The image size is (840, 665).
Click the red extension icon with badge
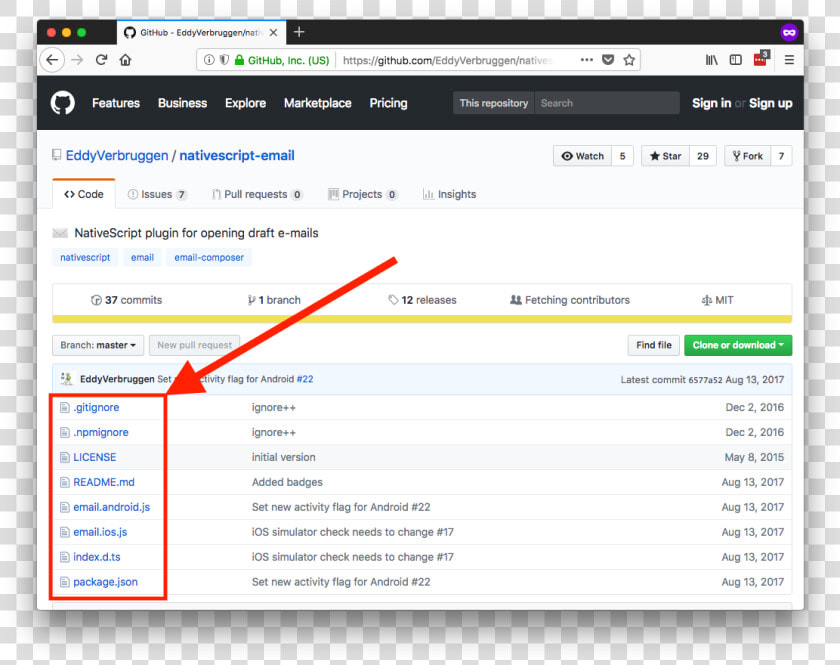click(761, 58)
